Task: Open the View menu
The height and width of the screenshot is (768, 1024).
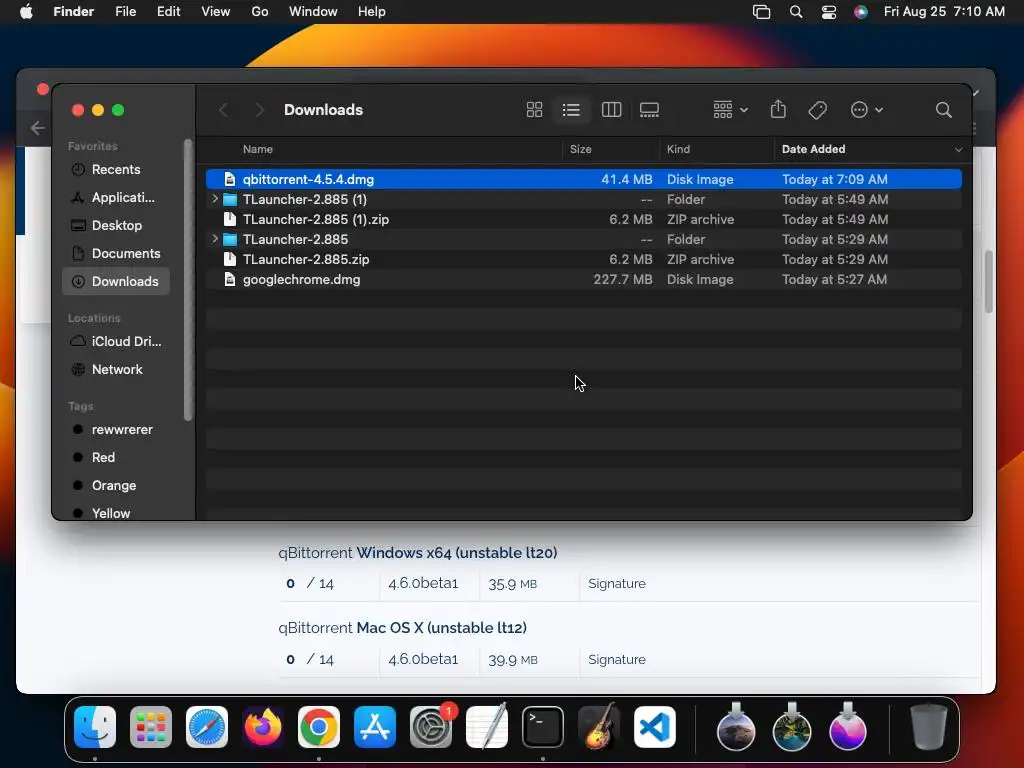Action: 216,12
